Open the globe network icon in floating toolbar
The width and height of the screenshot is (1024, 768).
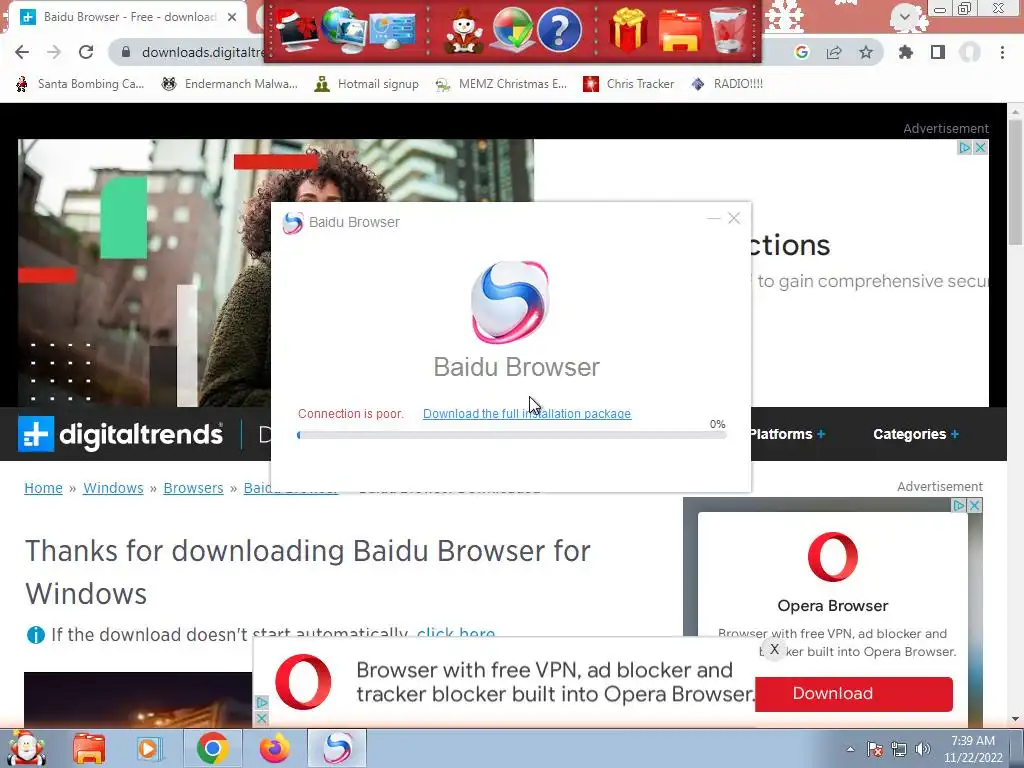[x=344, y=29]
